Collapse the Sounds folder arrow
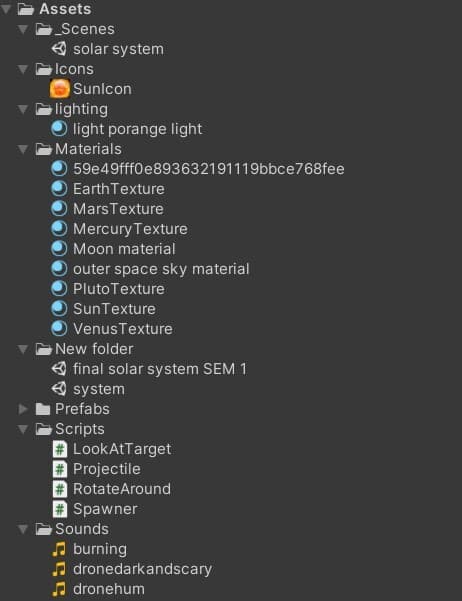The image size is (462, 601). (23, 529)
